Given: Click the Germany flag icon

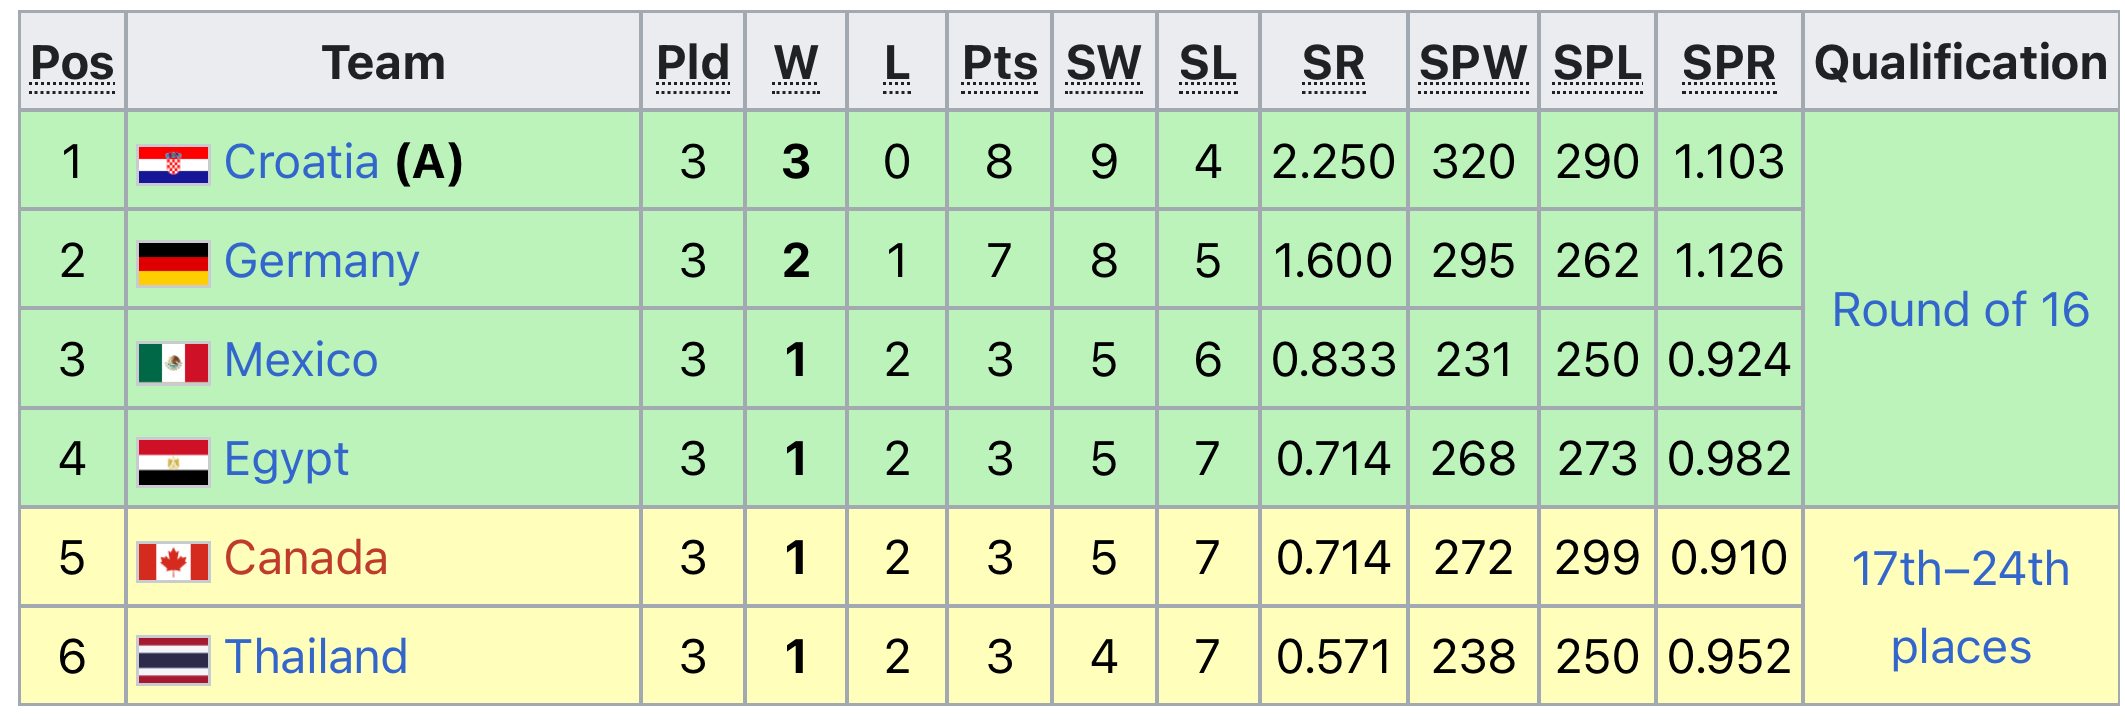Looking at the screenshot, I should pyautogui.click(x=173, y=263).
